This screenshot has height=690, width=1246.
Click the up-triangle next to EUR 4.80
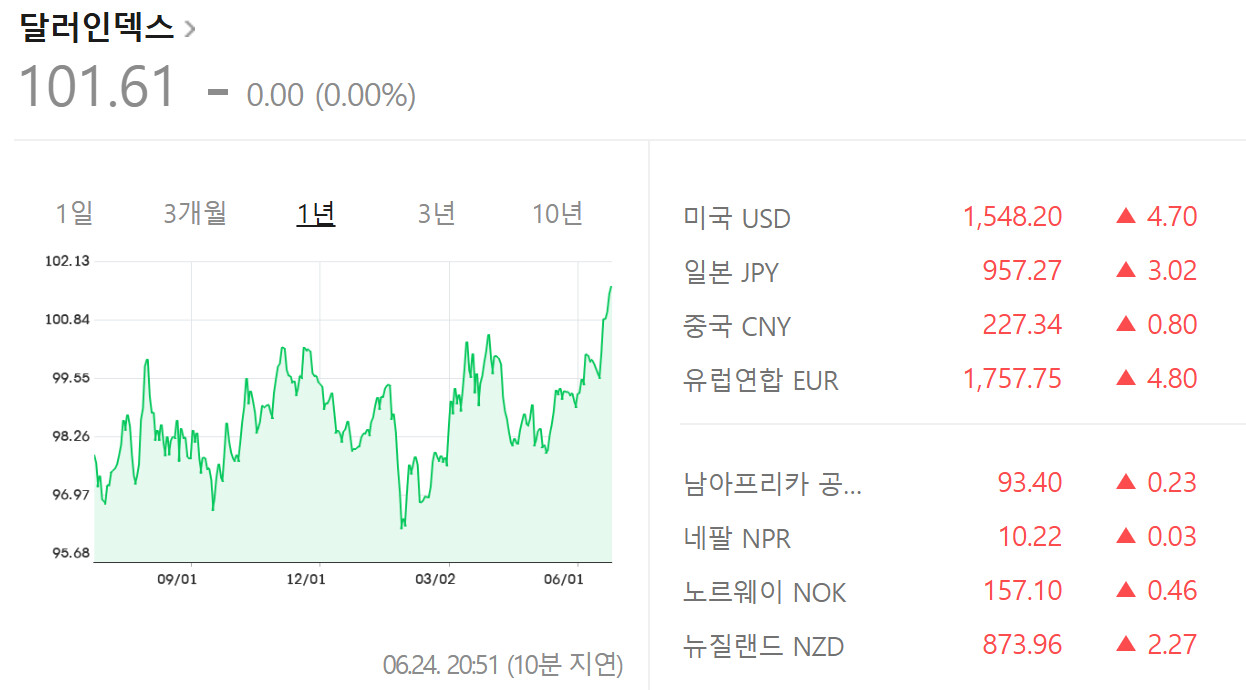[1126, 378]
